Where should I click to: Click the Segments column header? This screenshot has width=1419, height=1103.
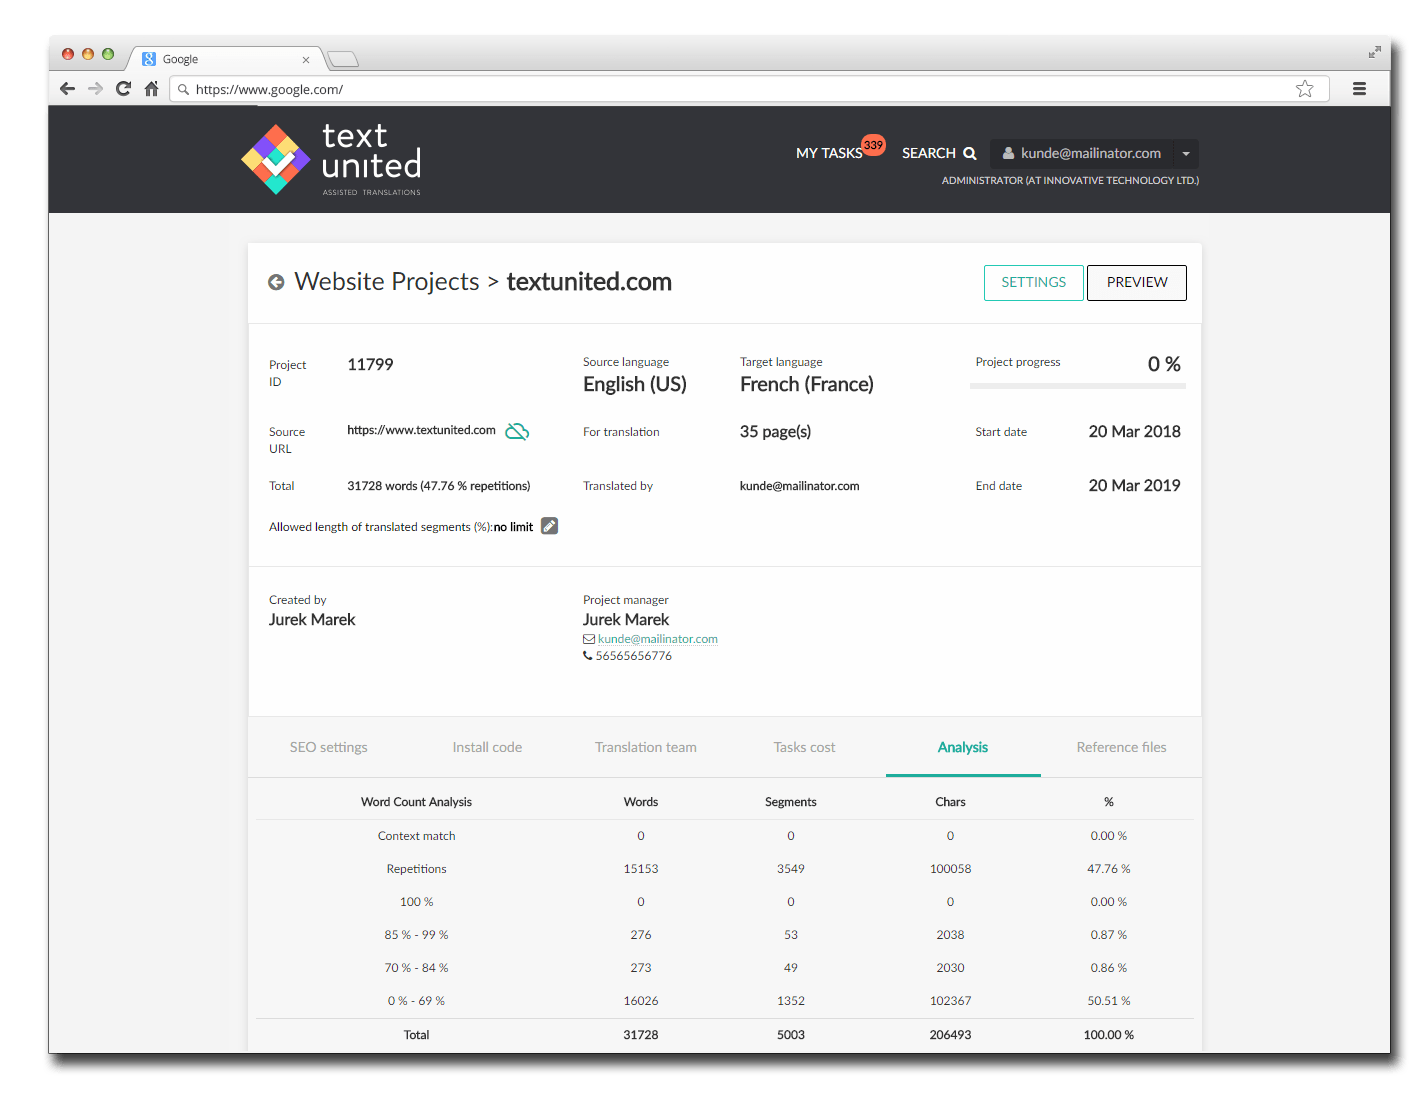pyautogui.click(x=791, y=802)
